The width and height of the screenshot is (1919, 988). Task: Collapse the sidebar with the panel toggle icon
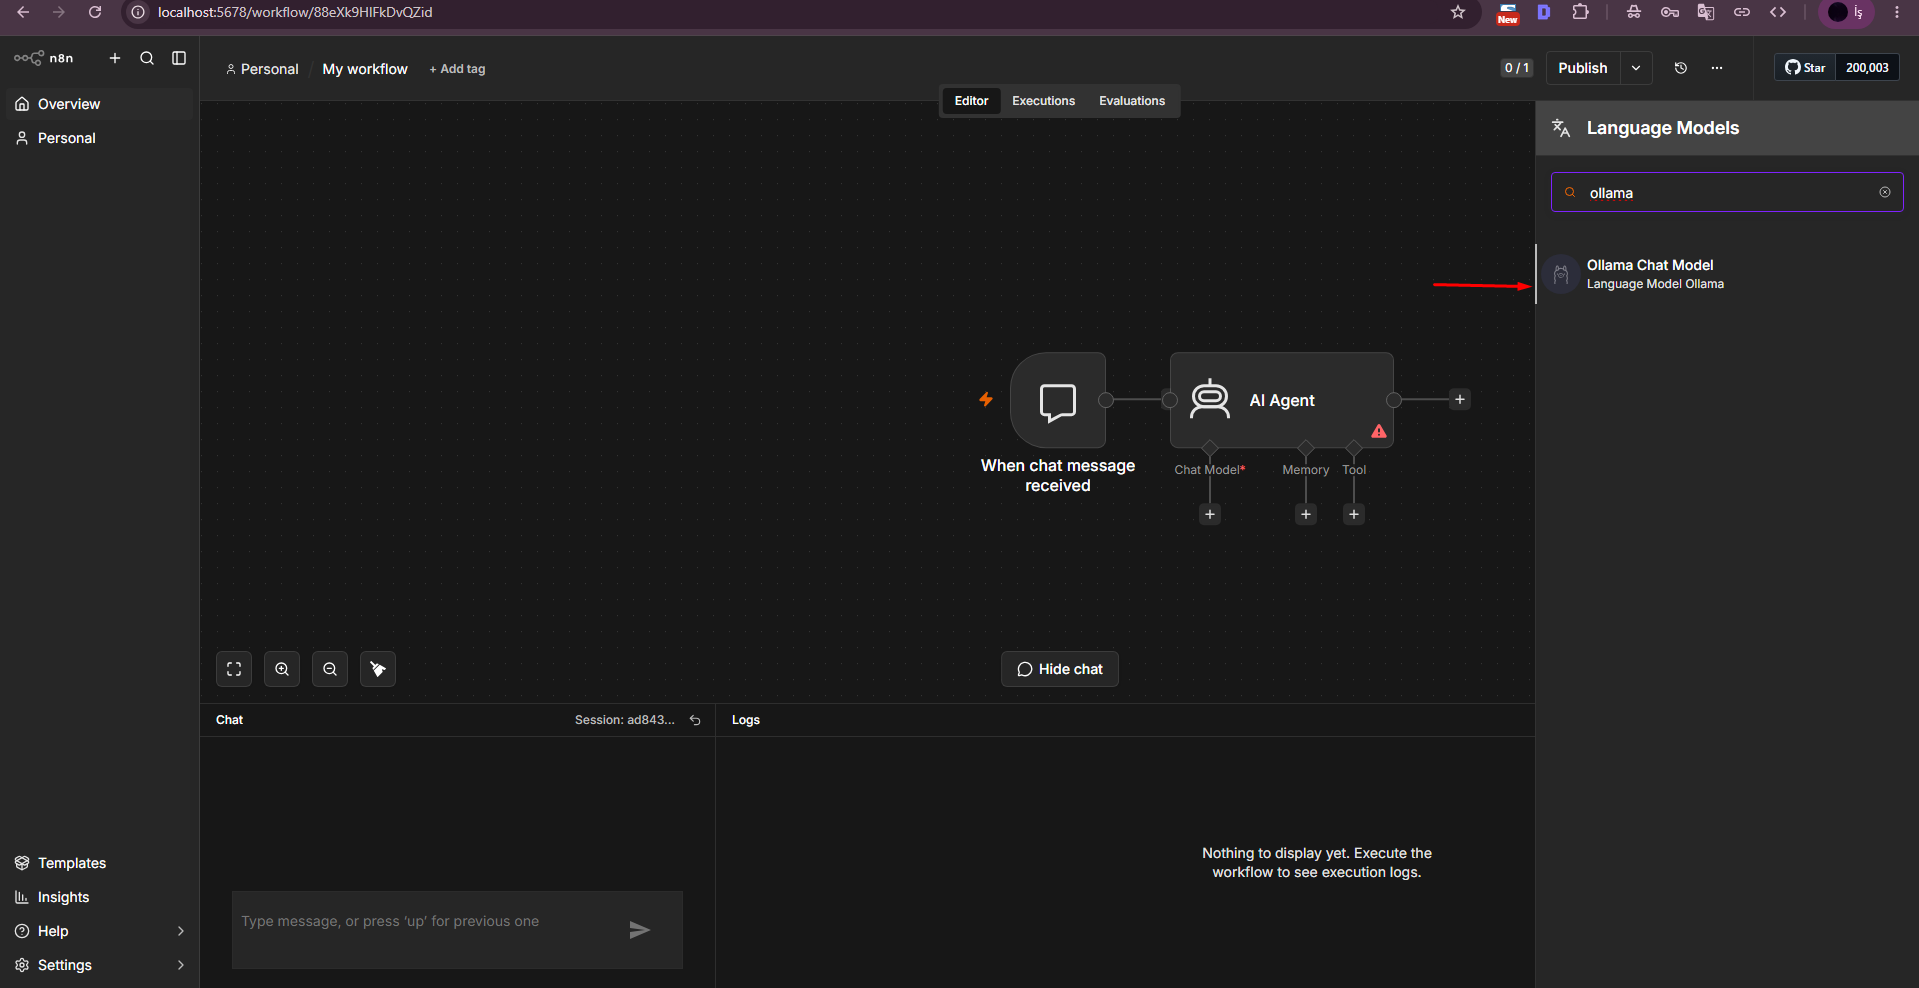[x=179, y=58]
